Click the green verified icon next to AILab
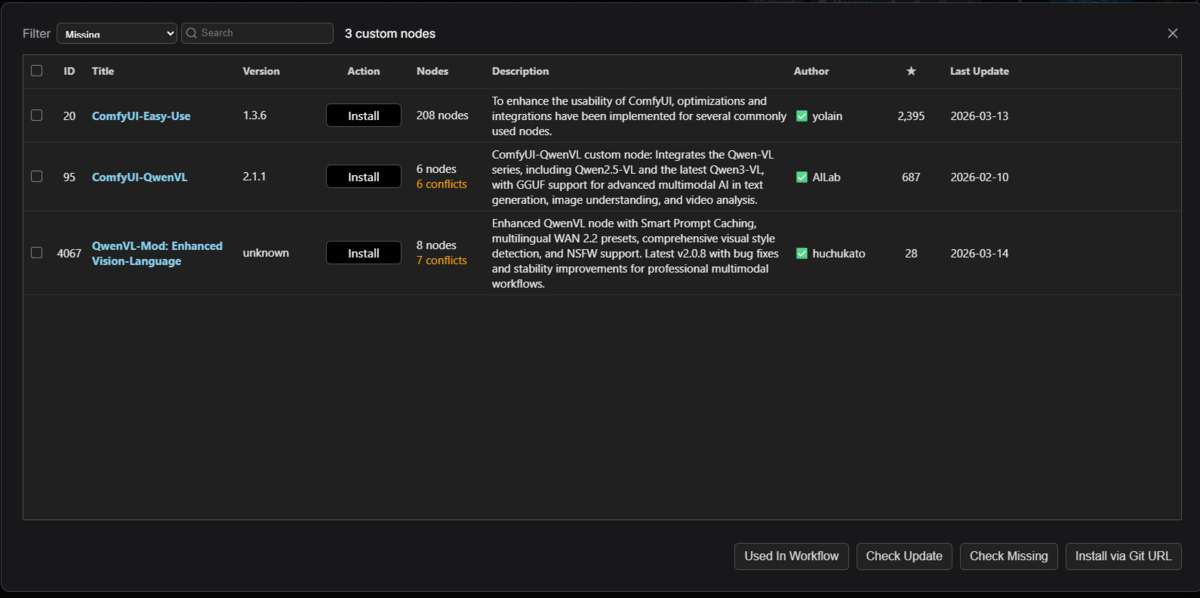 tap(802, 177)
